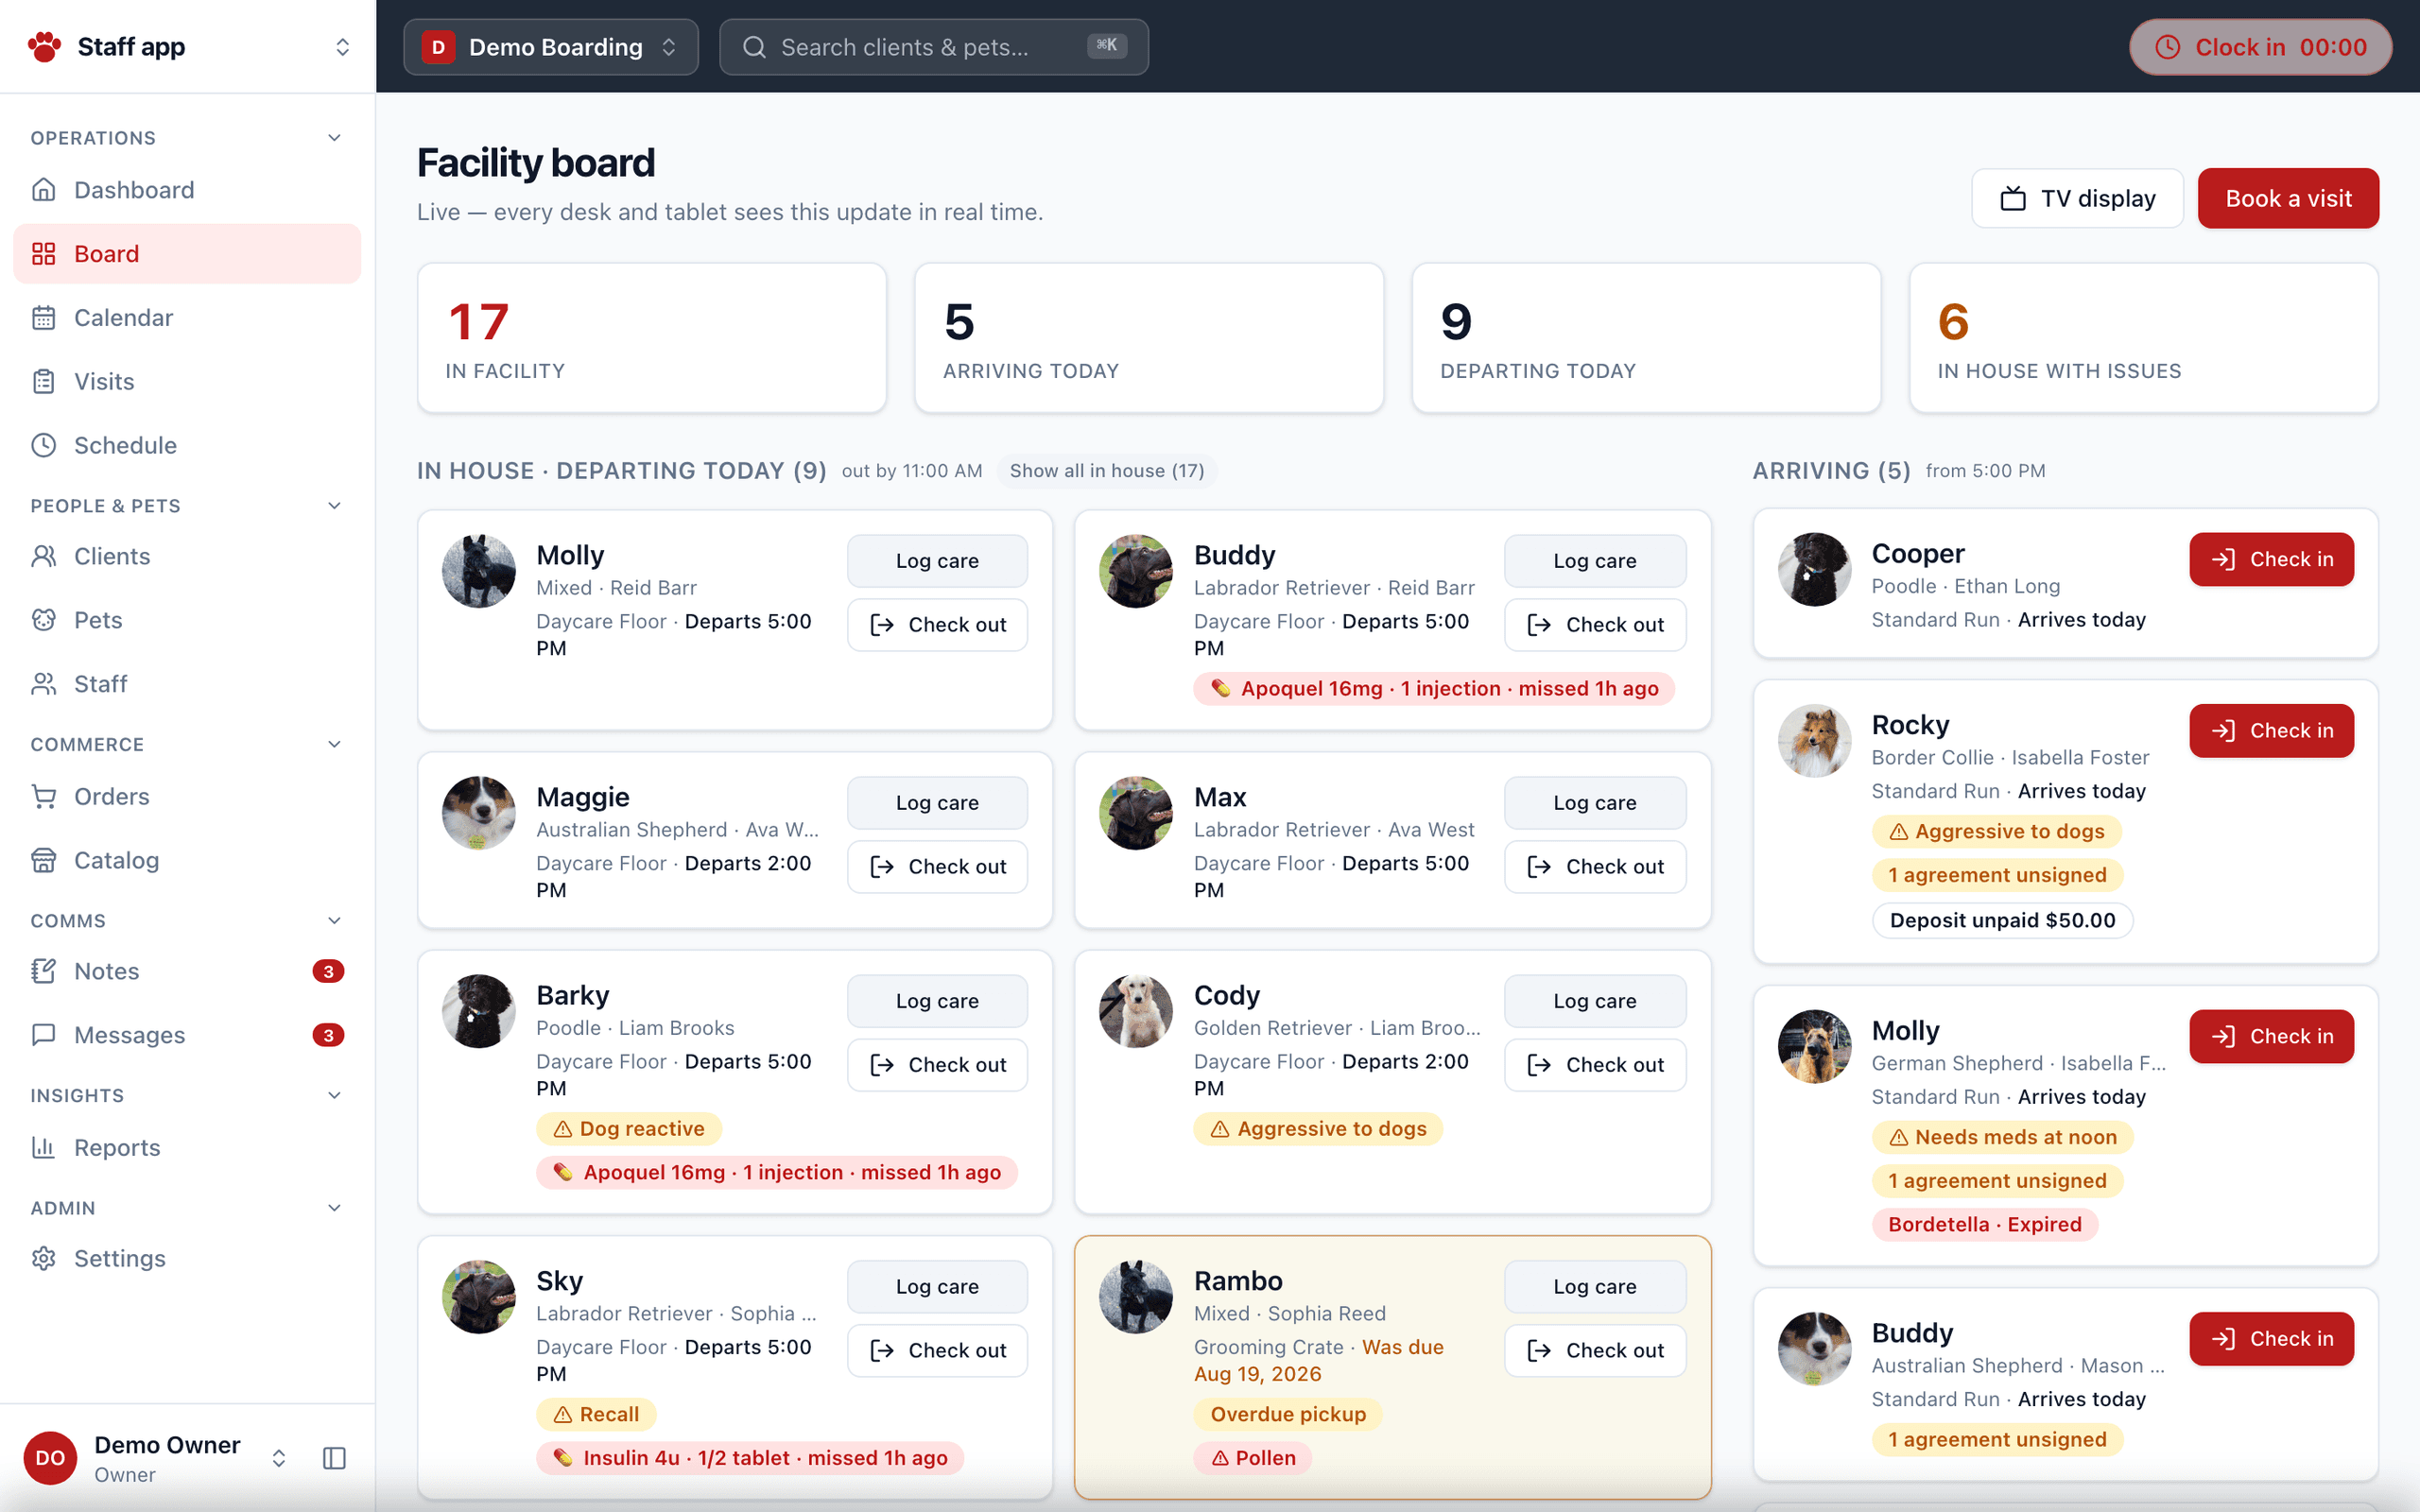Click the 9 Departing Today card
The height and width of the screenshot is (1512, 2420).
click(1646, 338)
